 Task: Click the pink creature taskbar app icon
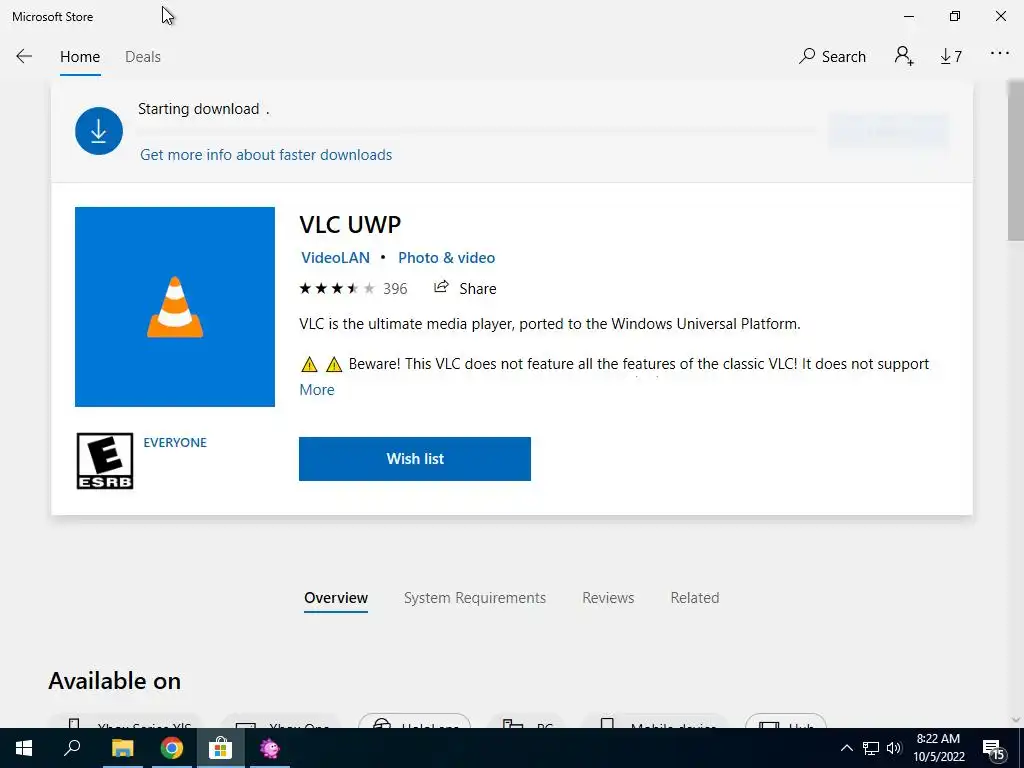pos(270,748)
